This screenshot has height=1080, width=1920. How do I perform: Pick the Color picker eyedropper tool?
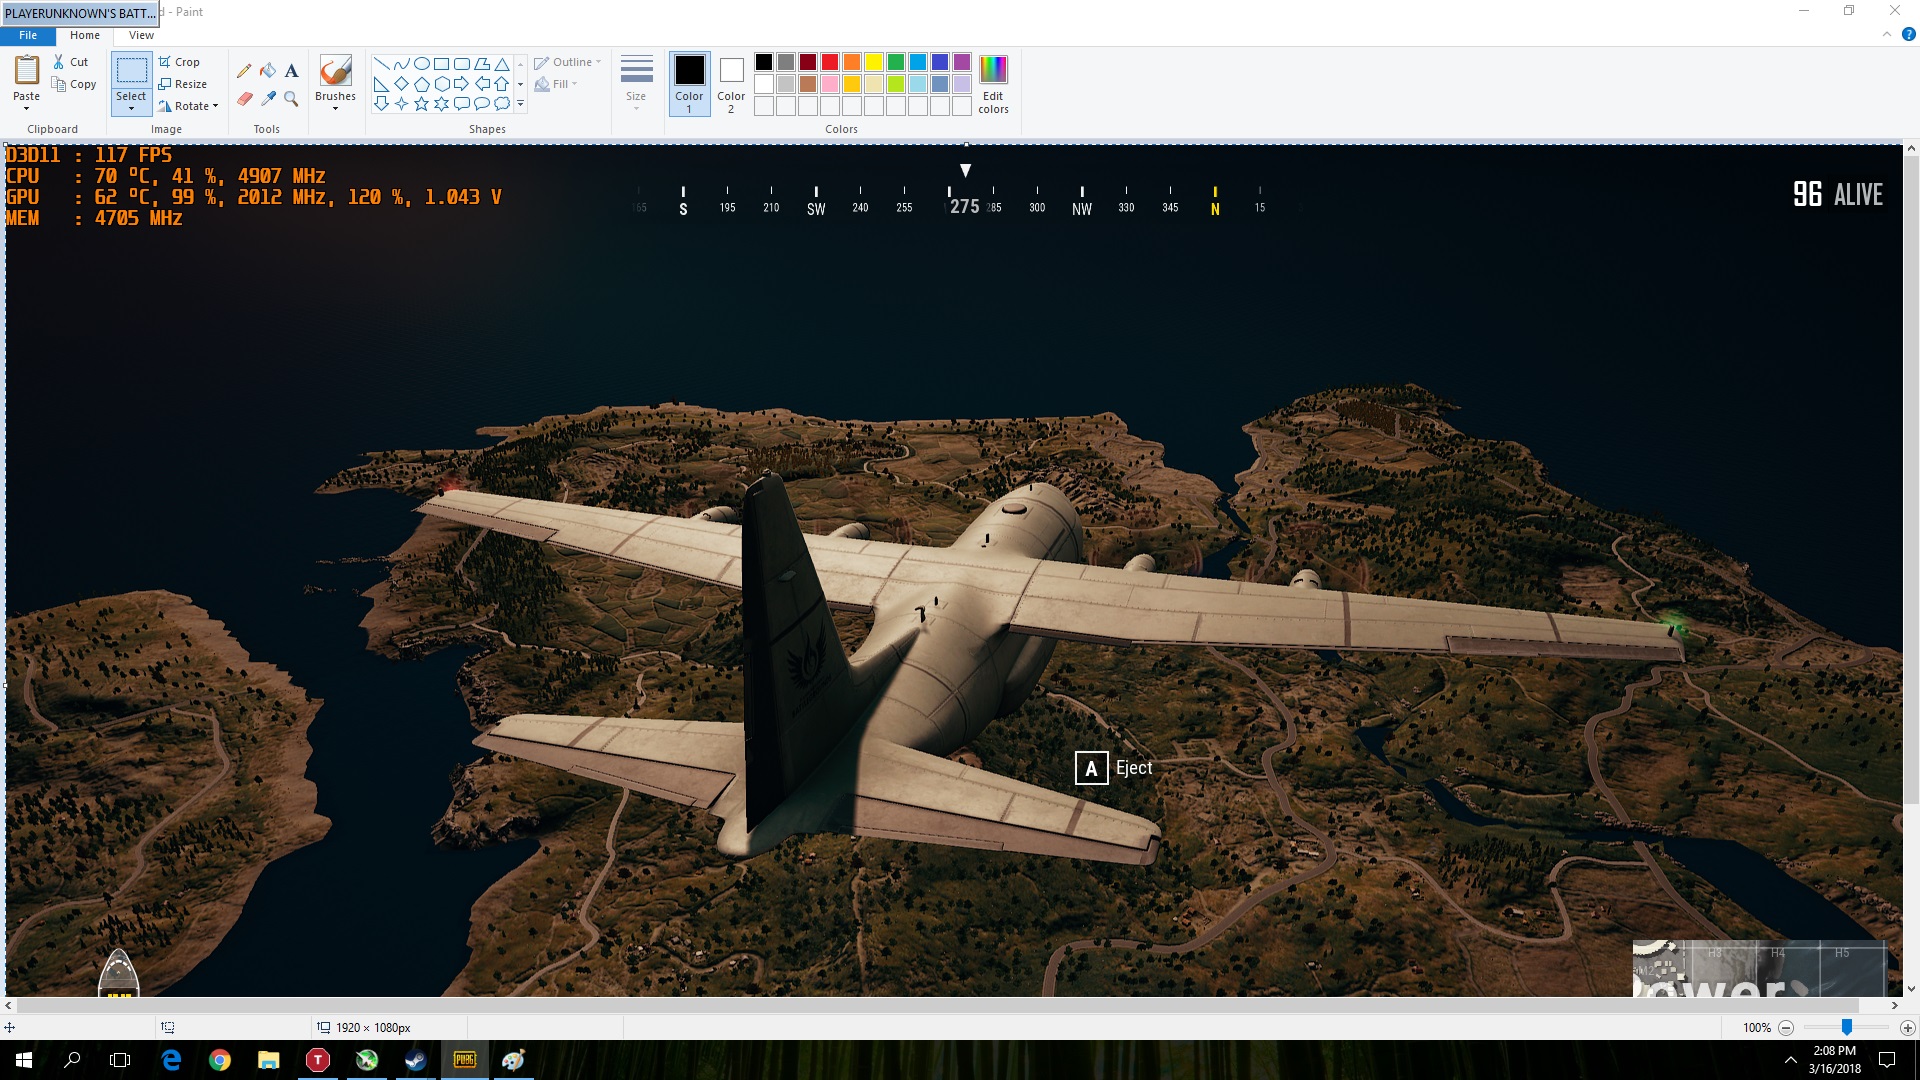[x=268, y=98]
